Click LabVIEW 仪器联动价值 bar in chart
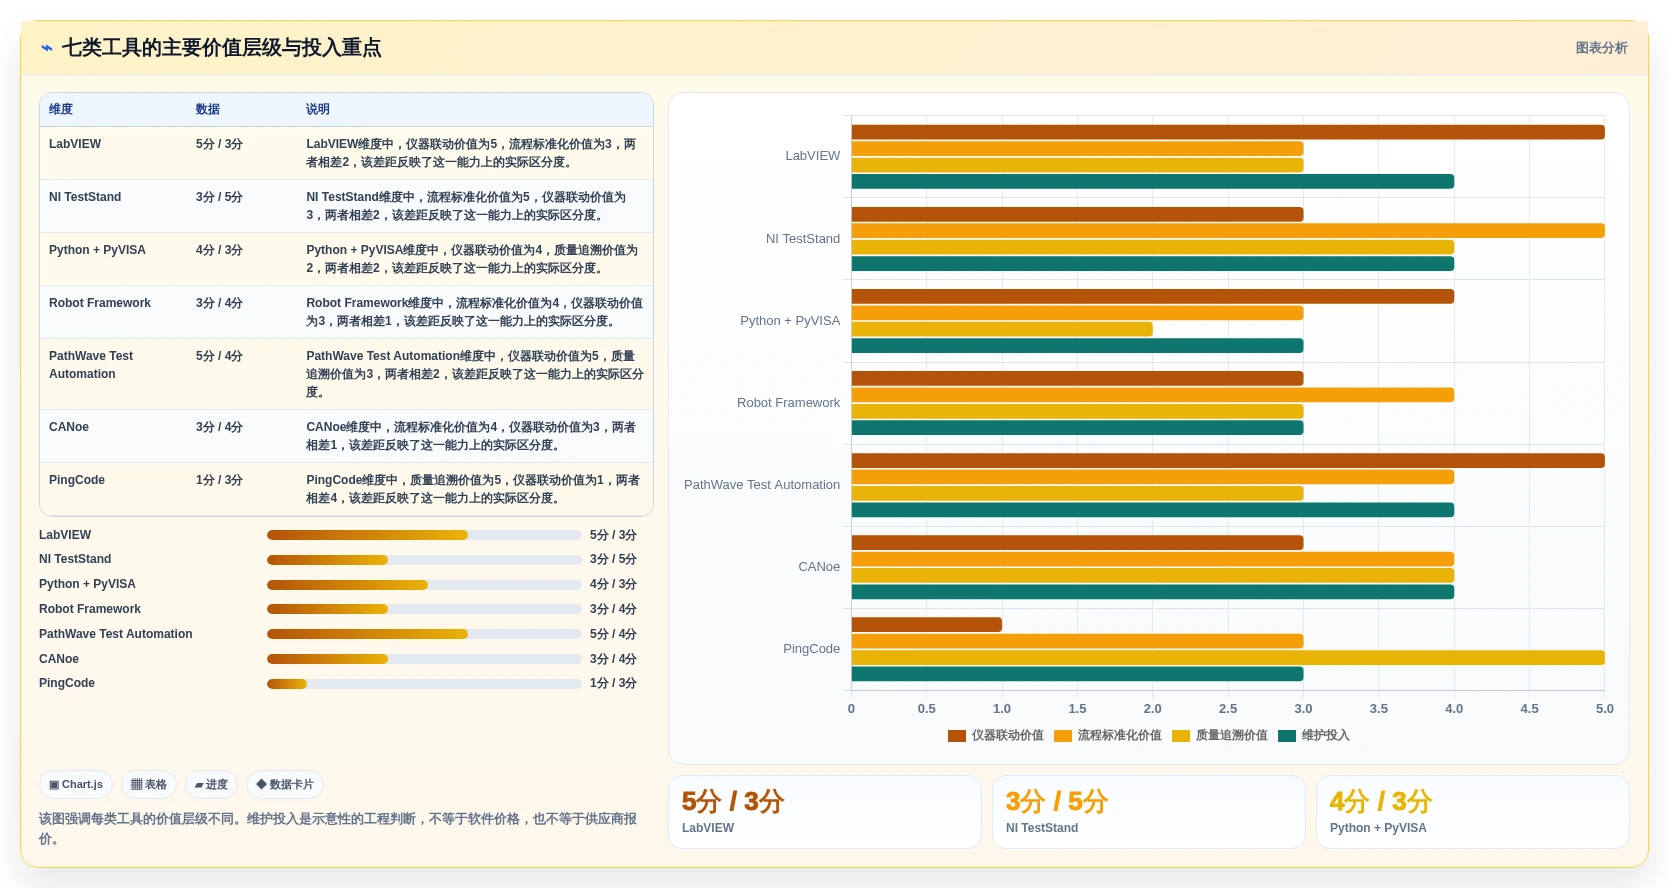 point(1228,132)
